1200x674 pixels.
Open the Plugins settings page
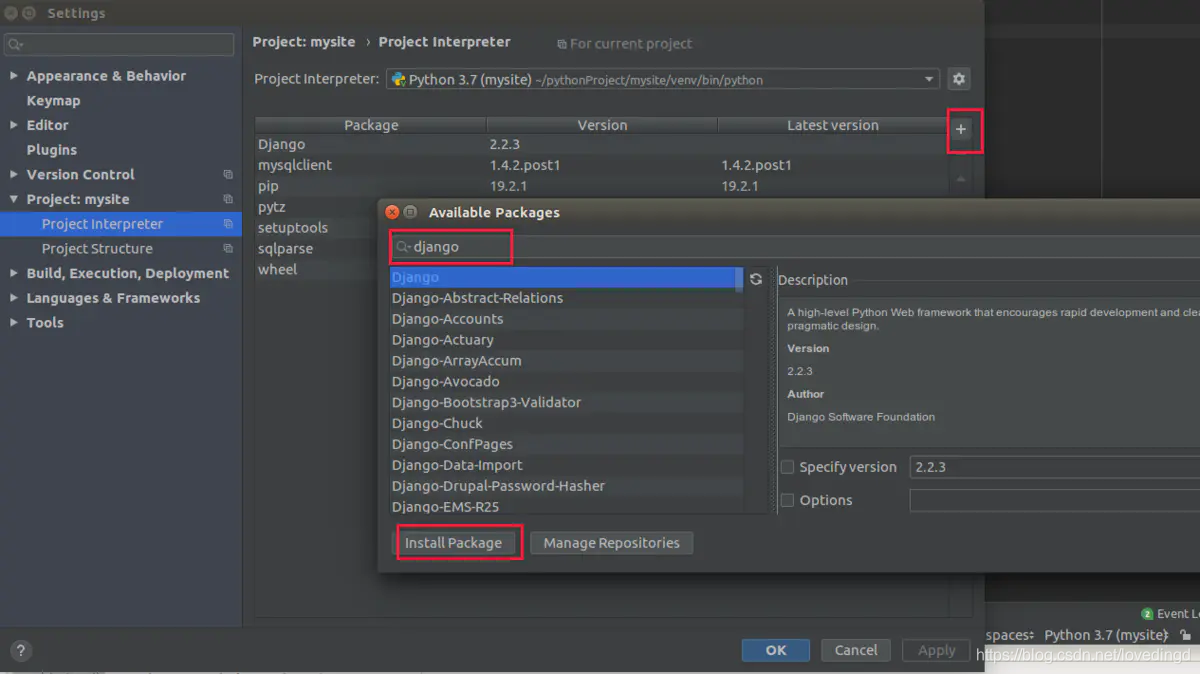51,149
